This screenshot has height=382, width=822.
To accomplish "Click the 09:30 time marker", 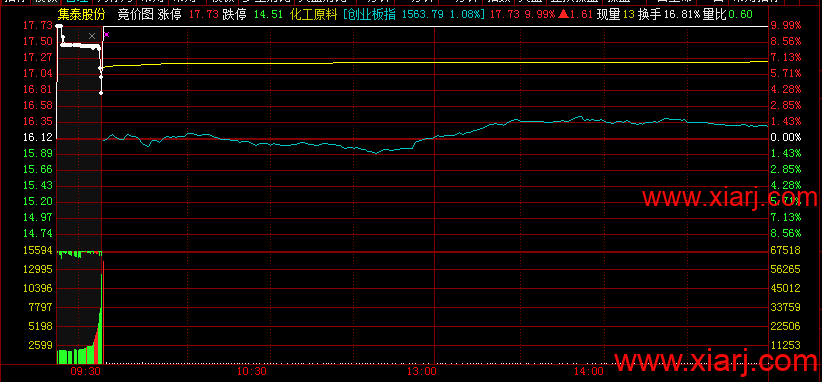I will coord(85,372).
